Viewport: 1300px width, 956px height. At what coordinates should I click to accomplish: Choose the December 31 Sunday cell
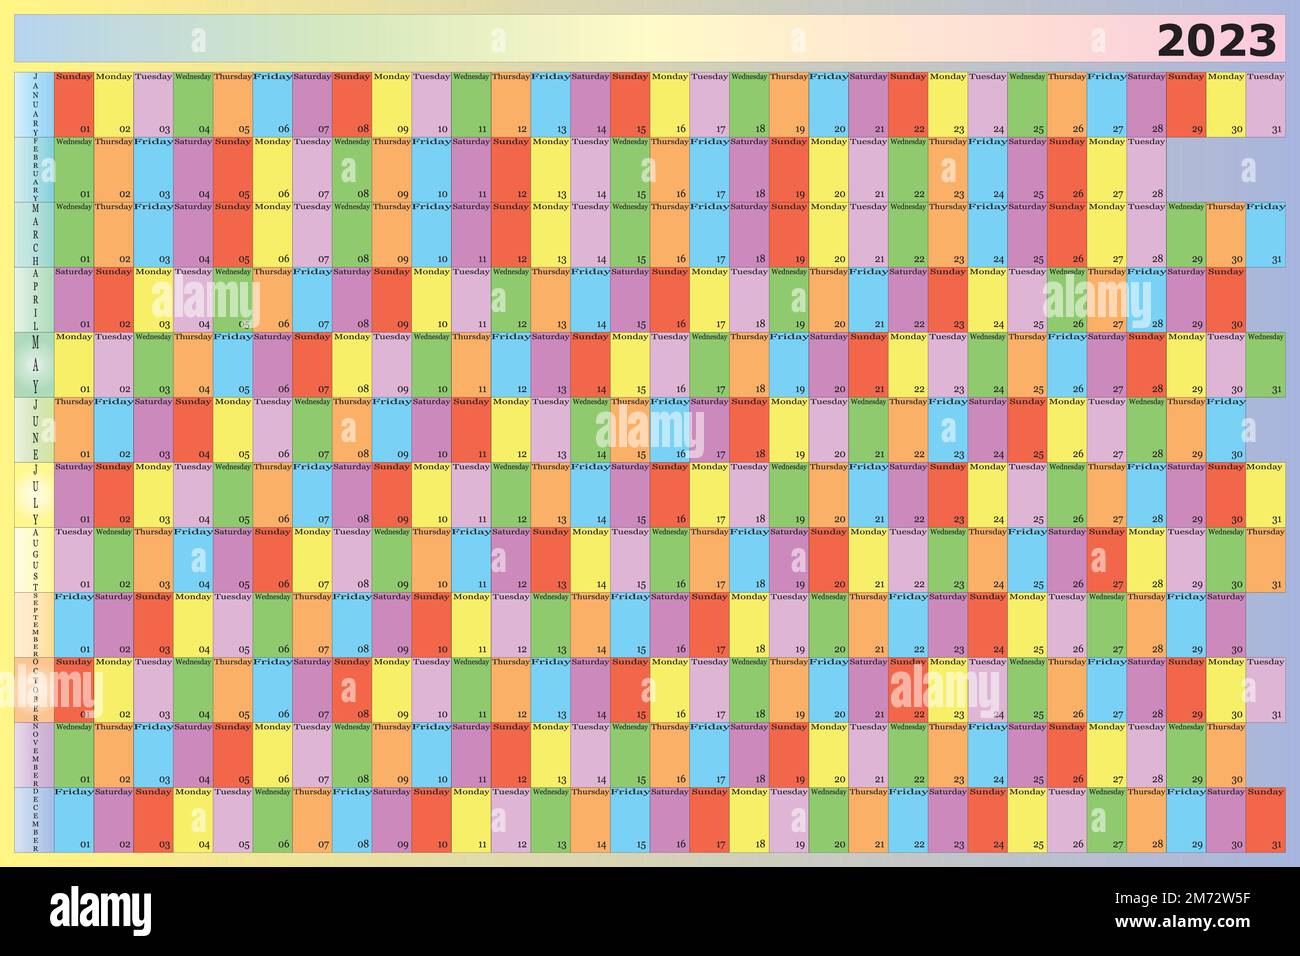coord(1266,819)
